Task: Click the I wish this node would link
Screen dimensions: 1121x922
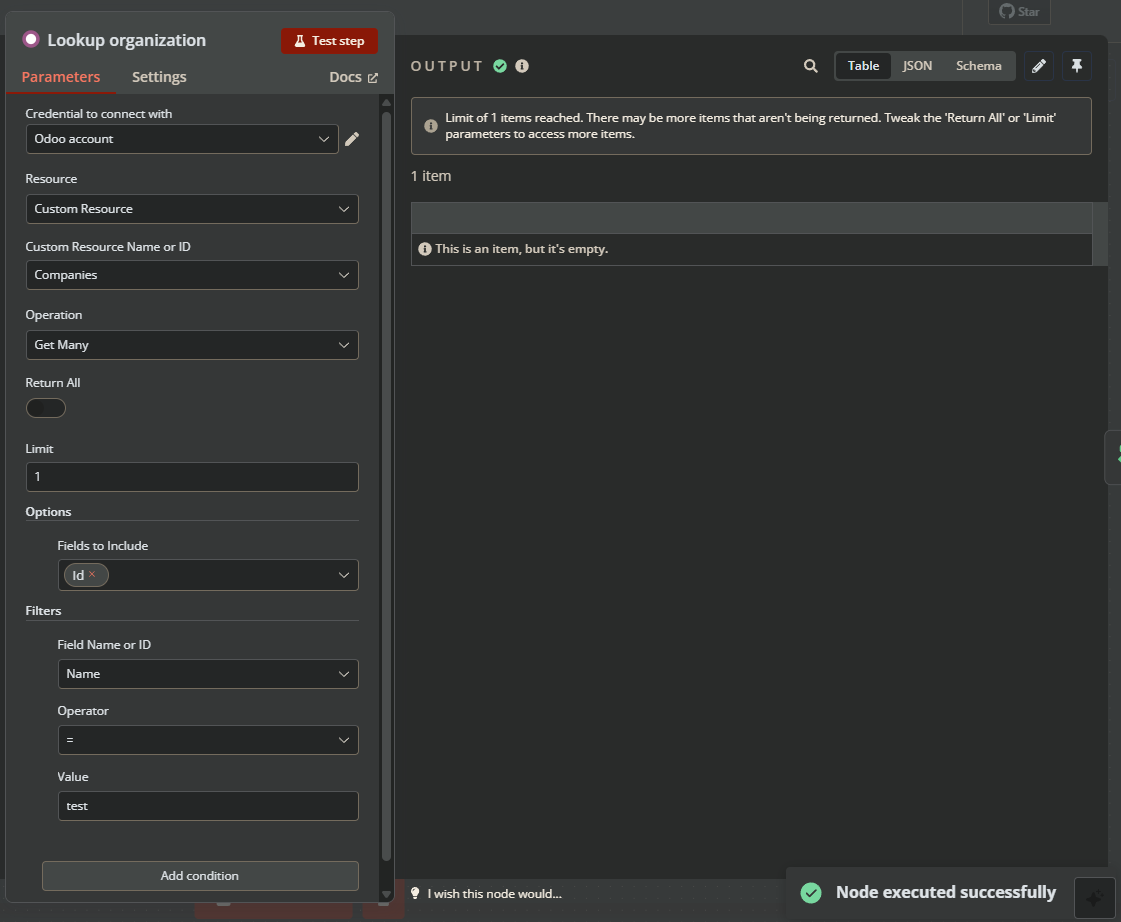Action: click(494, 893)
